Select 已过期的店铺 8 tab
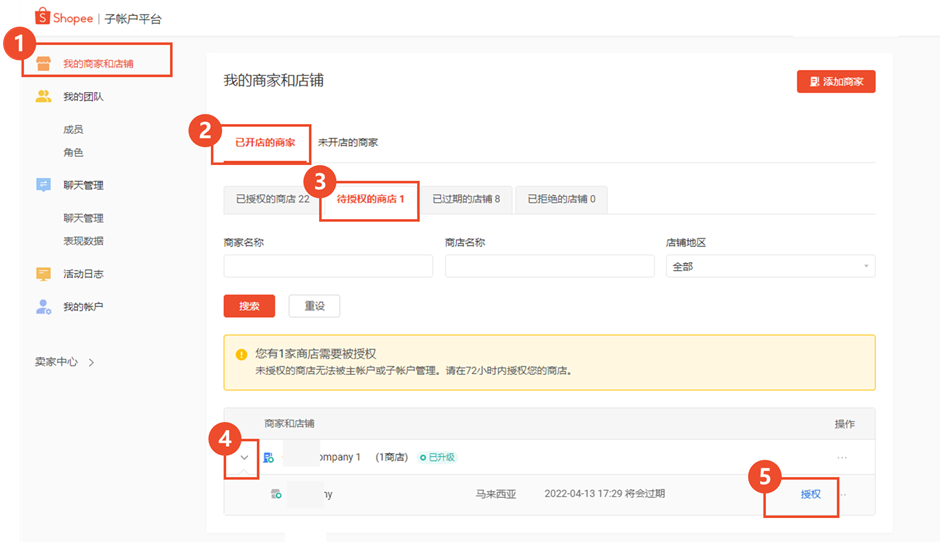 pos(466,199)
